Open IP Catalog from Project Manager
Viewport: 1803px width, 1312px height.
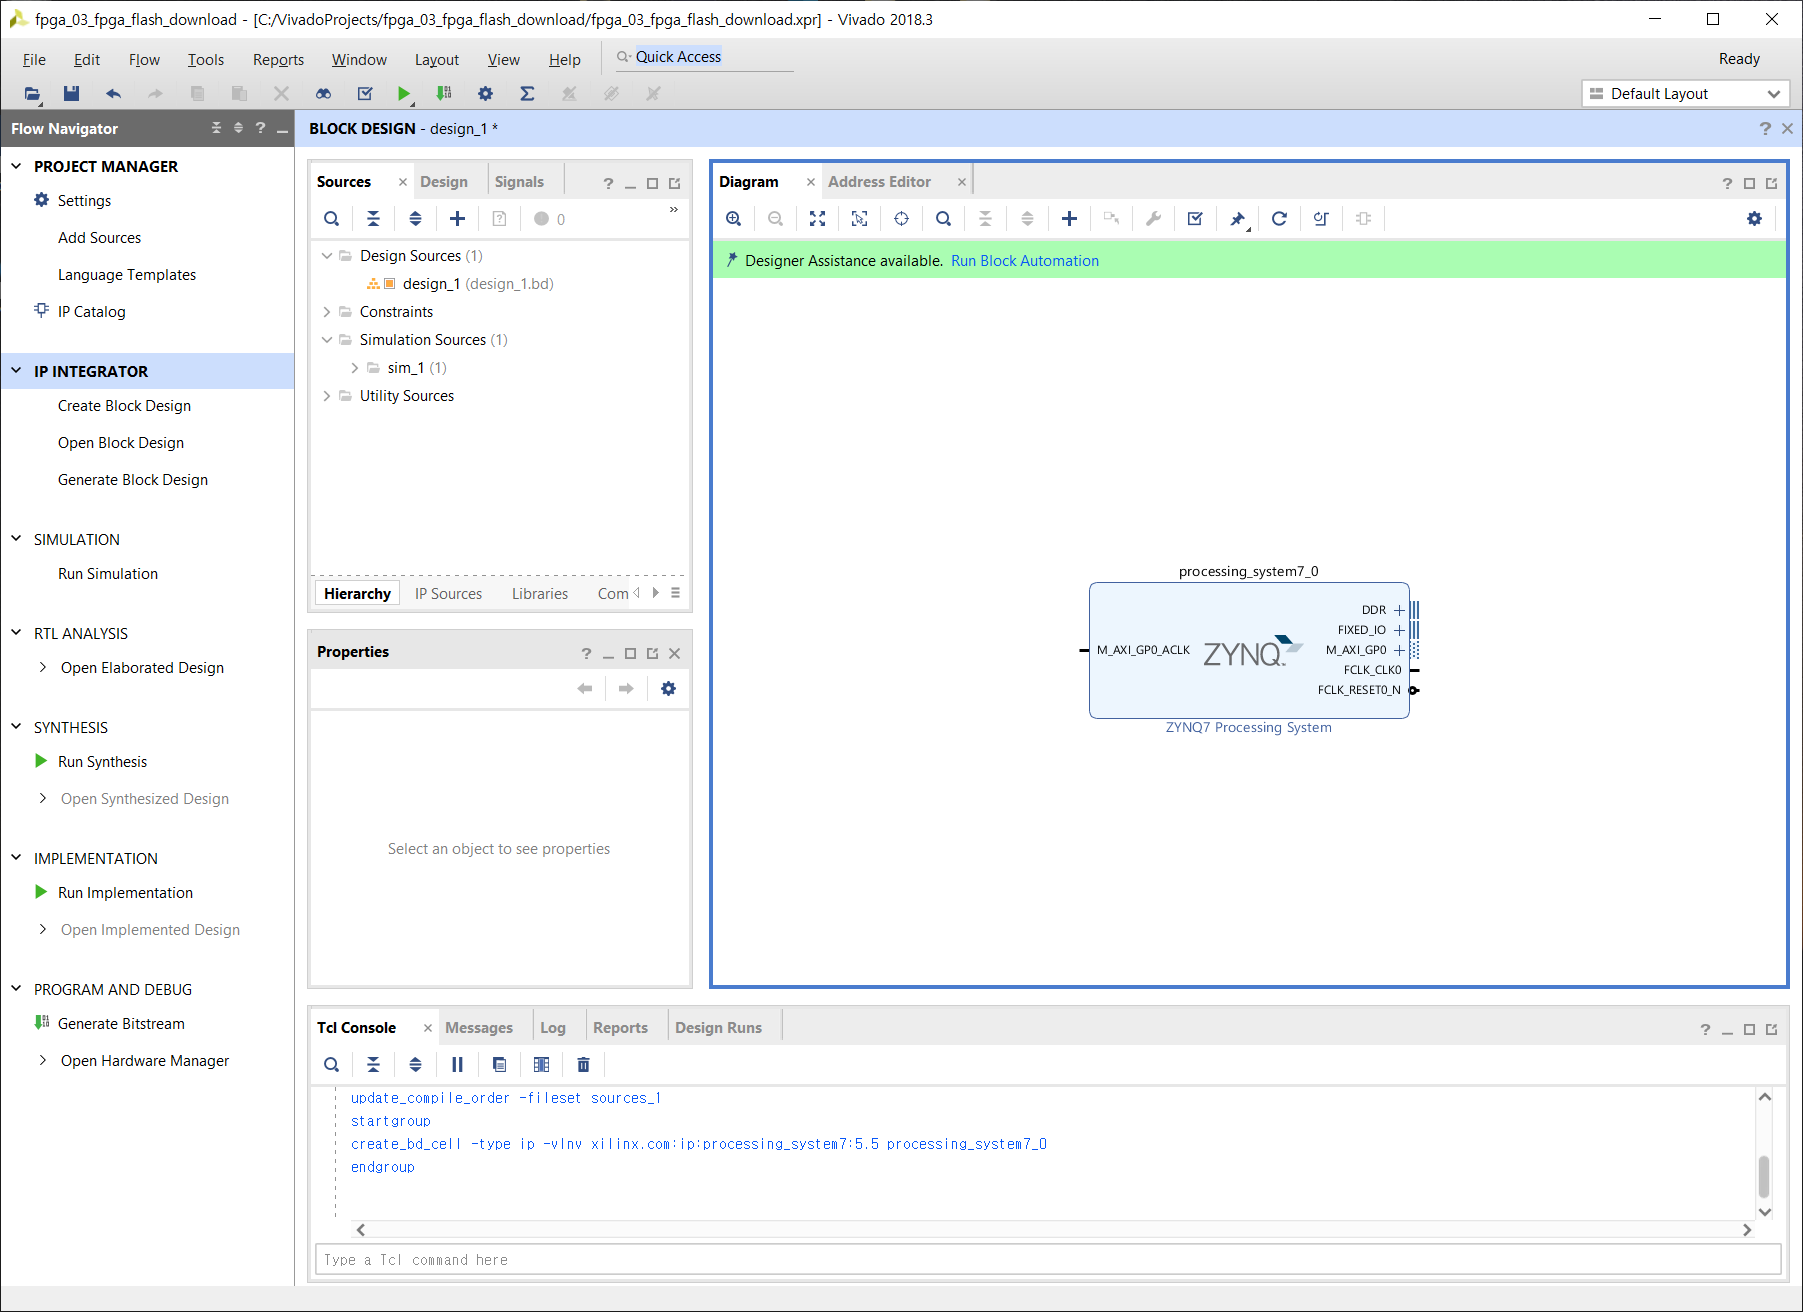[x=91, y=312]
